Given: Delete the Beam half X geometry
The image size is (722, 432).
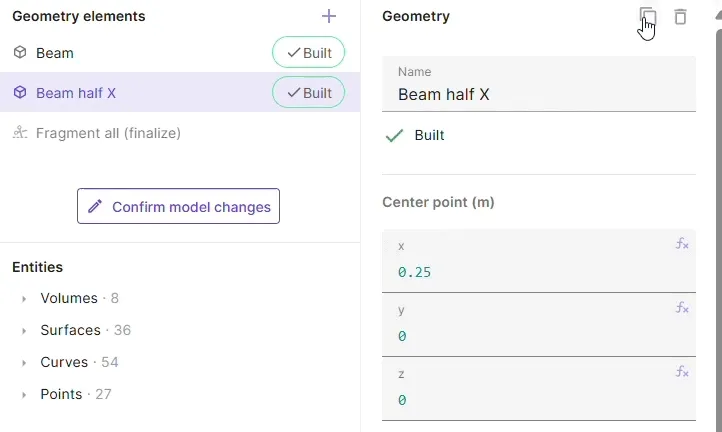Looking at the screenshot, I should [x=680, y=16].
